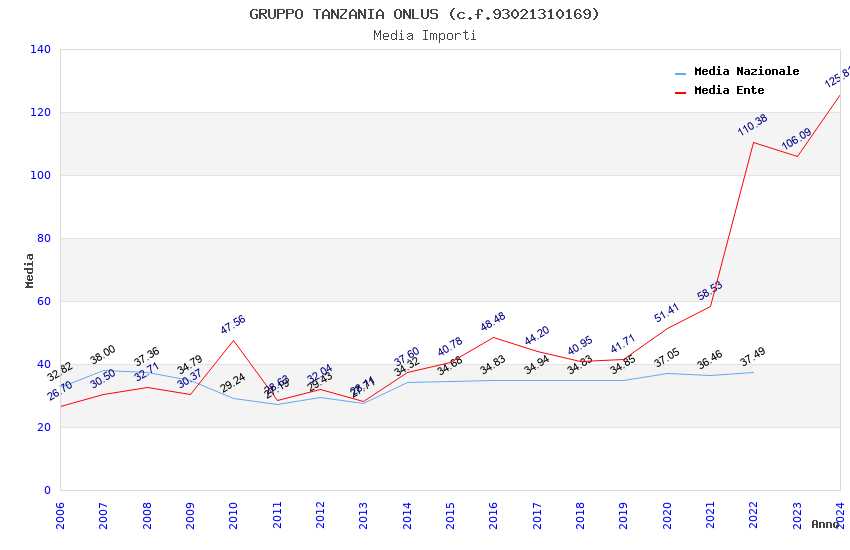Click the 2016 x-axis year label
This screenshot has height=550, width=850.
tap(494, 515)
